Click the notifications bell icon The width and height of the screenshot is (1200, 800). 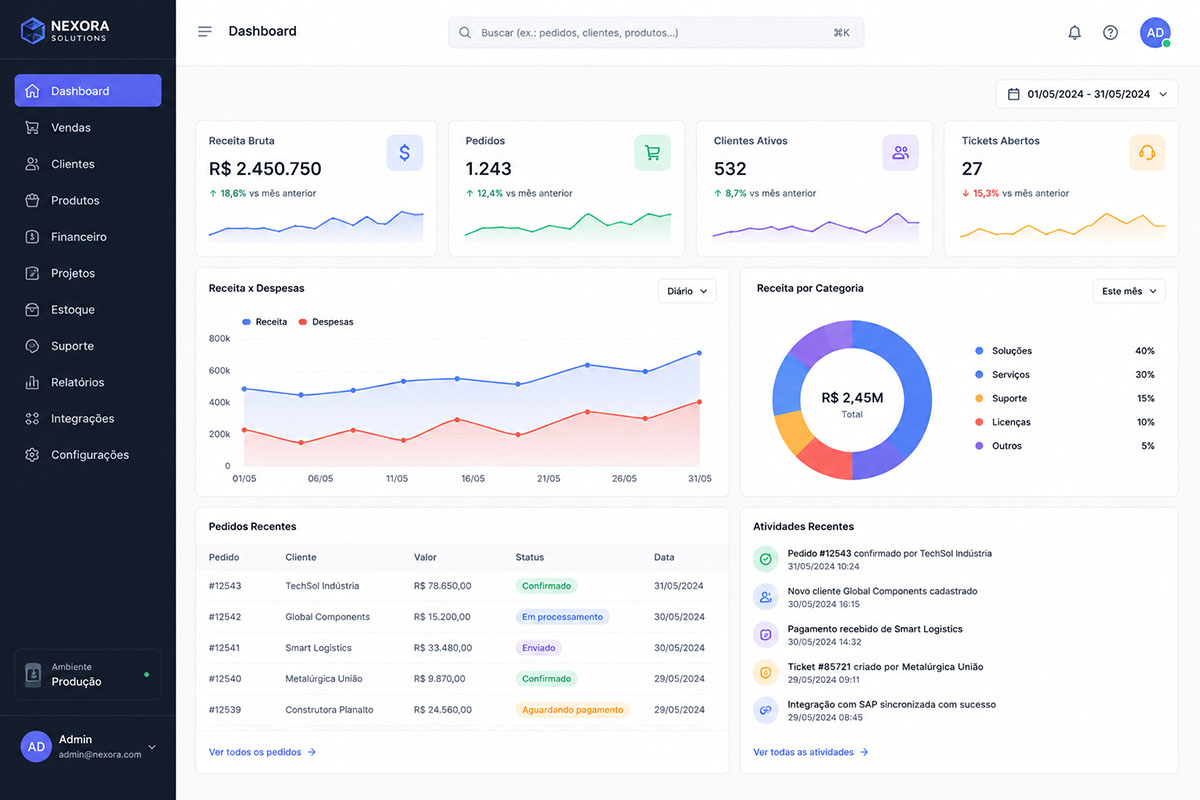[x=1074, y=32]
